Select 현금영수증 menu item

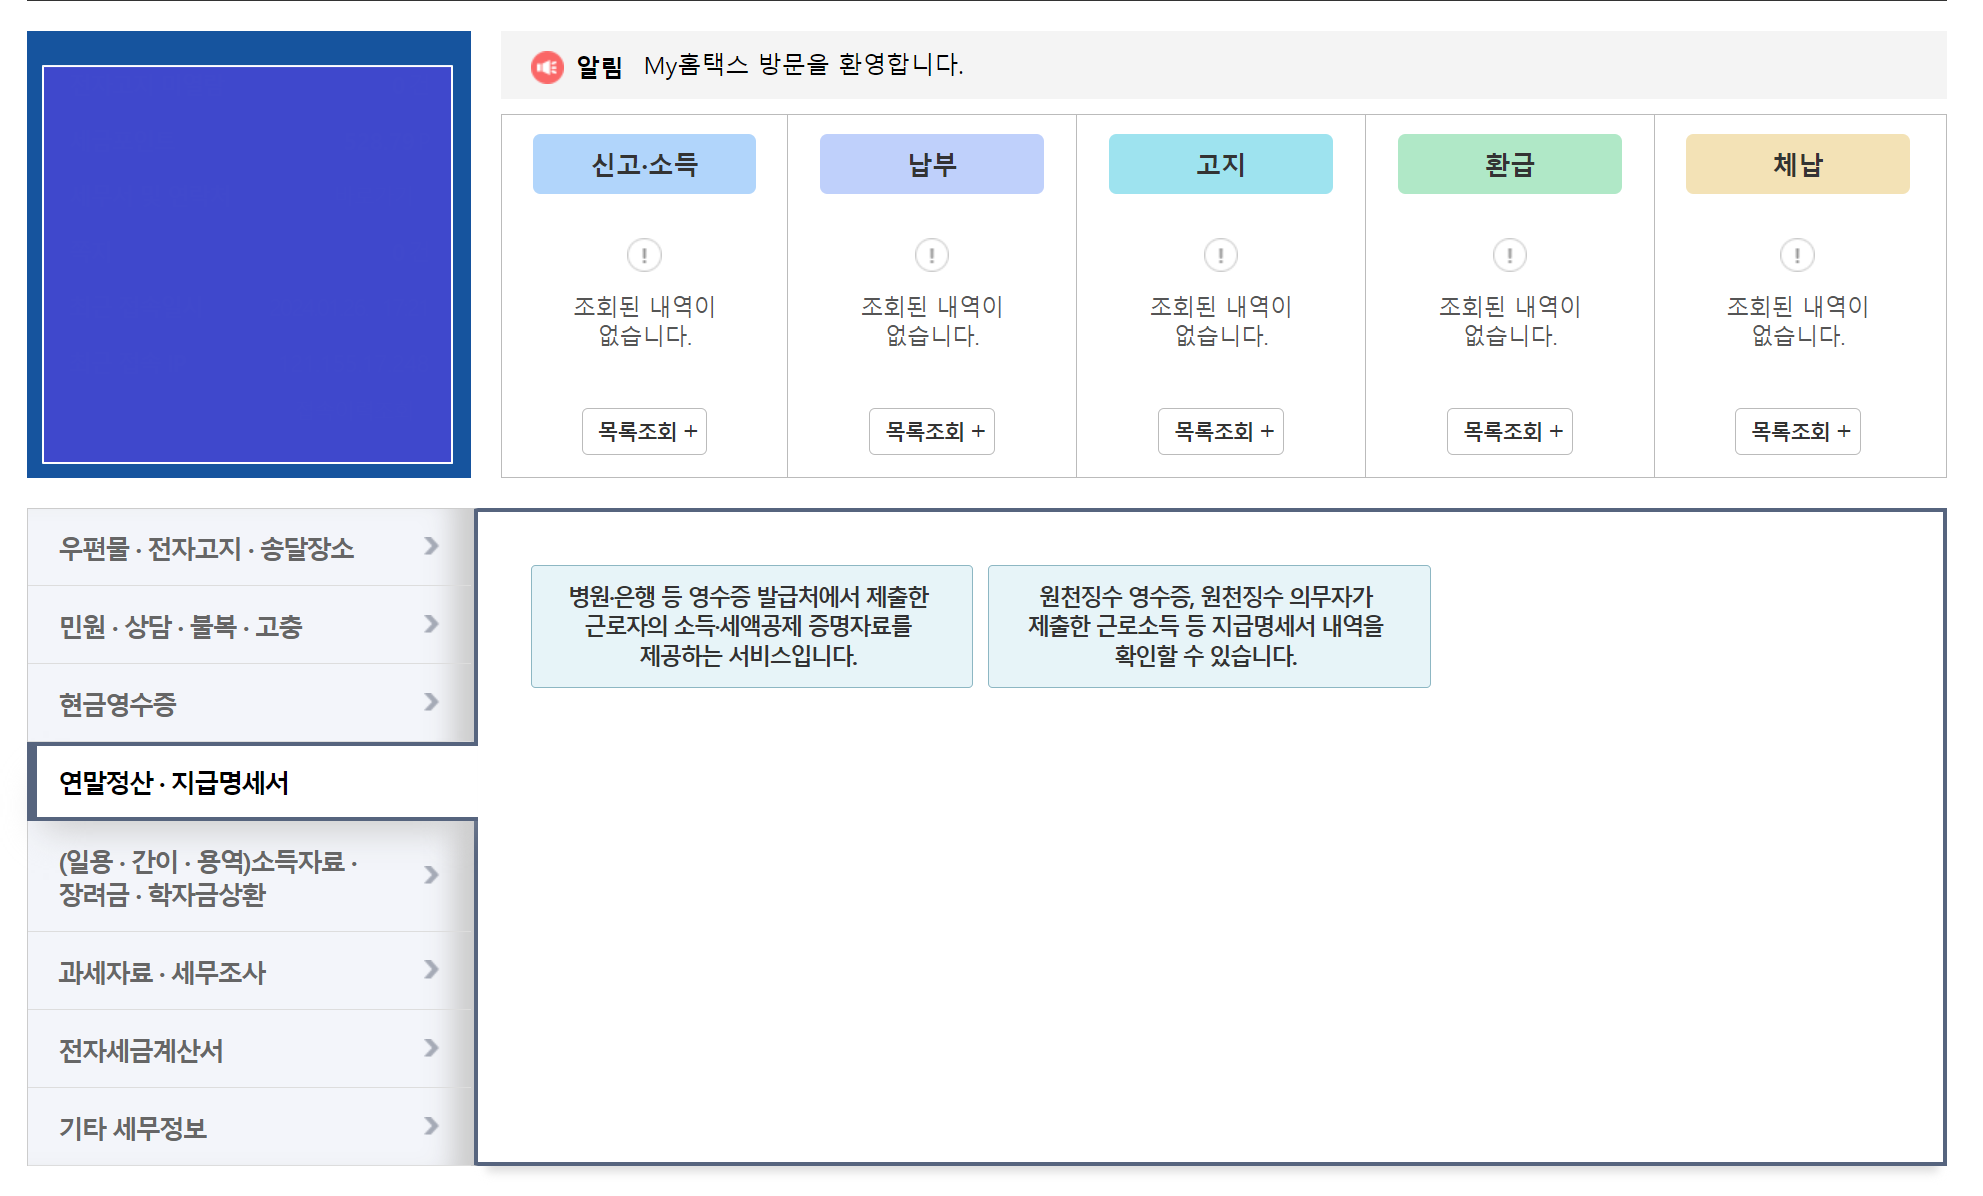(x=250, y=703)
